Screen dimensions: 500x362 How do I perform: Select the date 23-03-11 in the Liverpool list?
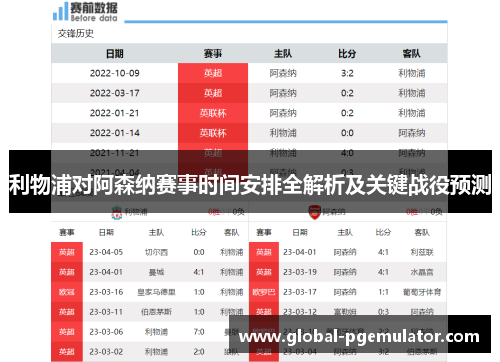106,312
